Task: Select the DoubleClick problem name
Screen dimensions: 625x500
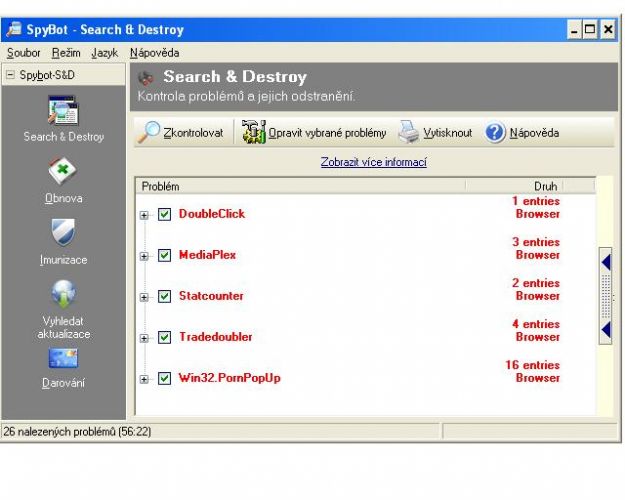Action: pyautogui.click(x=212, y=214)
